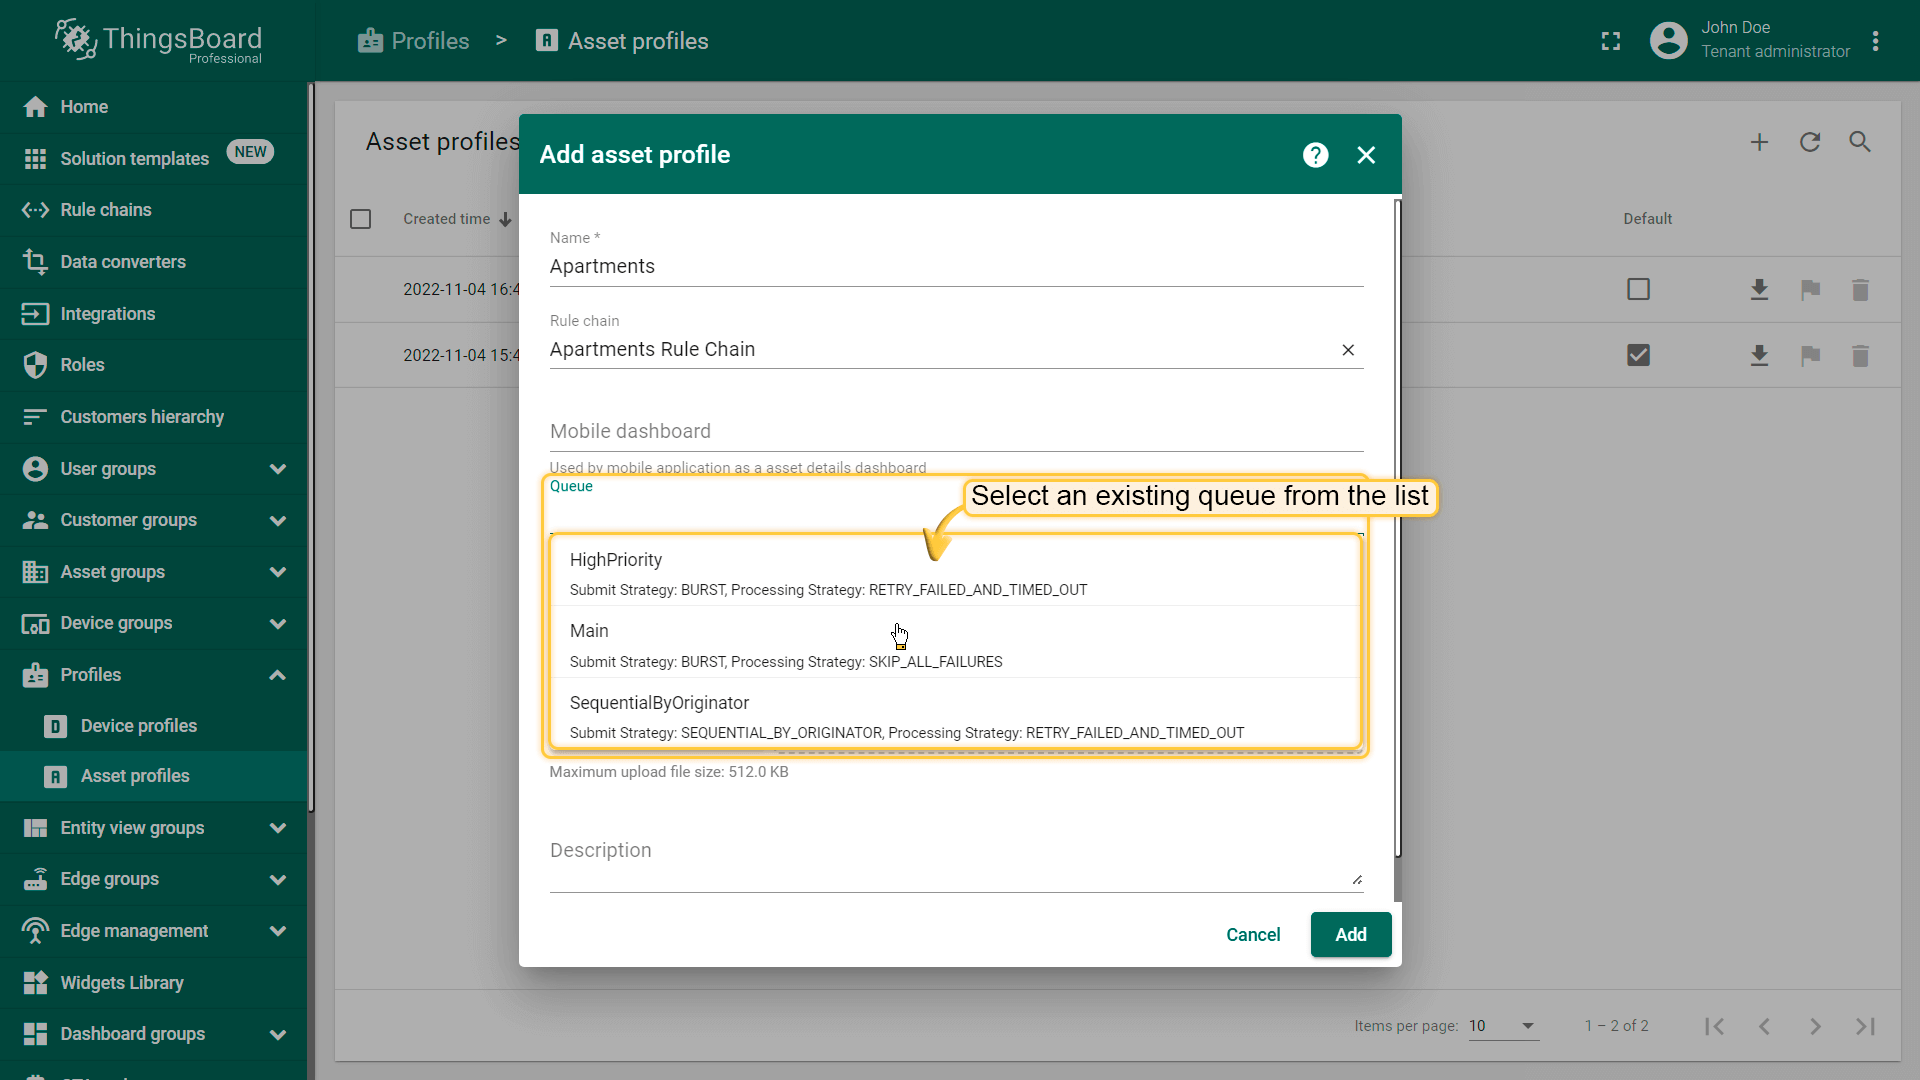
Task: Toggle fullscreen mode icon in header
Action: 1610,41
